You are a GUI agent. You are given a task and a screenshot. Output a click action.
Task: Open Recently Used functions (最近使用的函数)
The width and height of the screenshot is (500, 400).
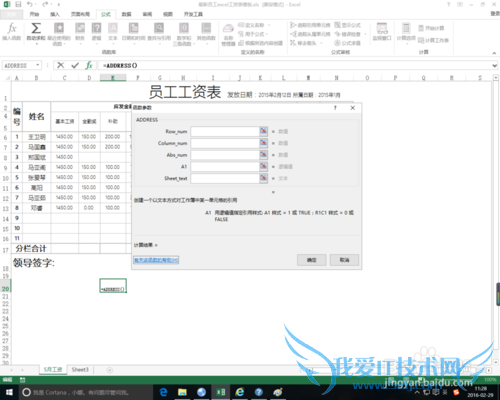pyautogui.click(x=59, y=34)
